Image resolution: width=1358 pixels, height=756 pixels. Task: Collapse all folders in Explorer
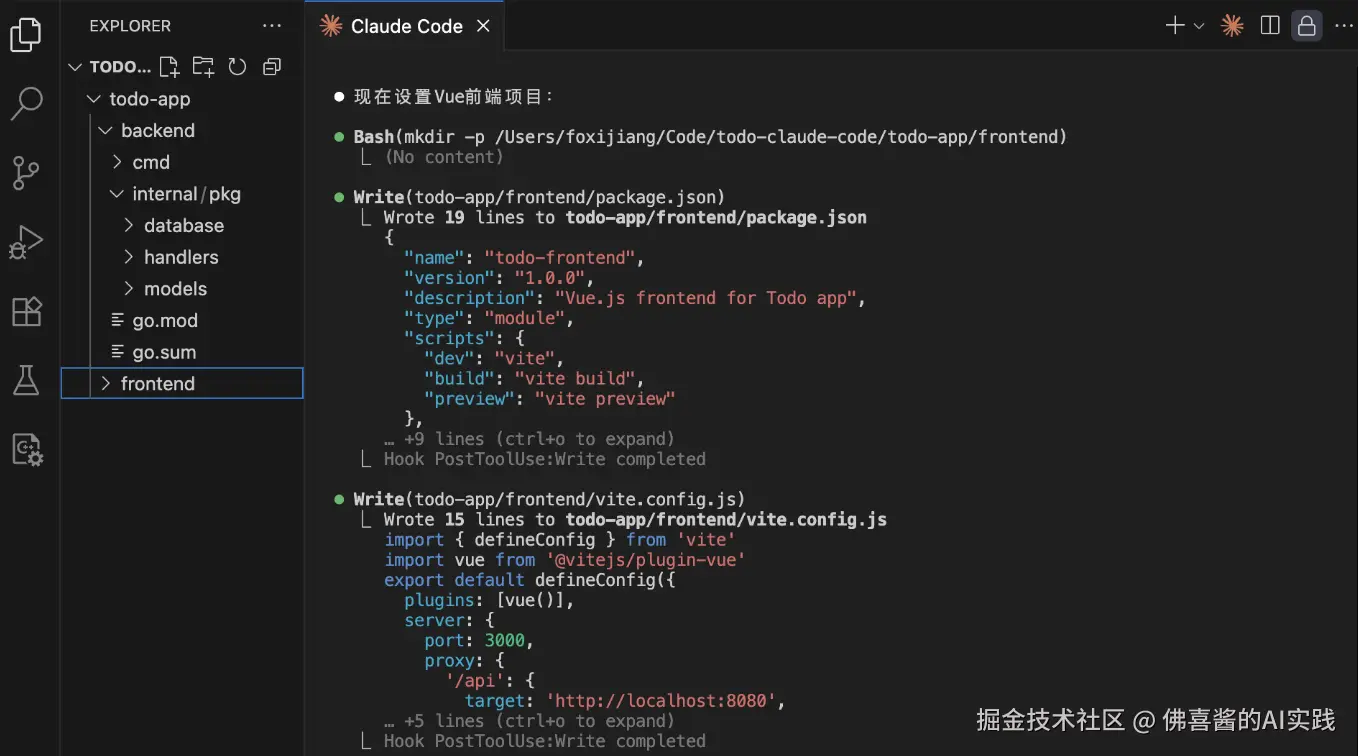click(x=271, y=67)
